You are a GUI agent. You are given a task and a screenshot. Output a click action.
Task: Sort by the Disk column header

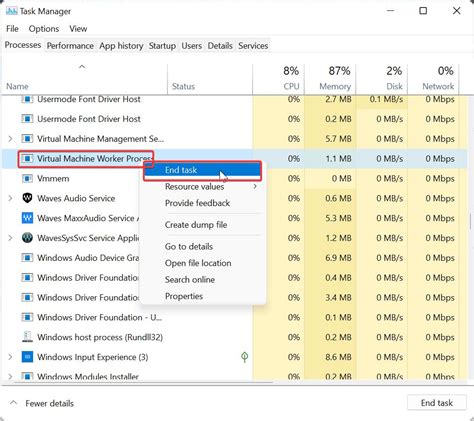[x=382, y=79]
